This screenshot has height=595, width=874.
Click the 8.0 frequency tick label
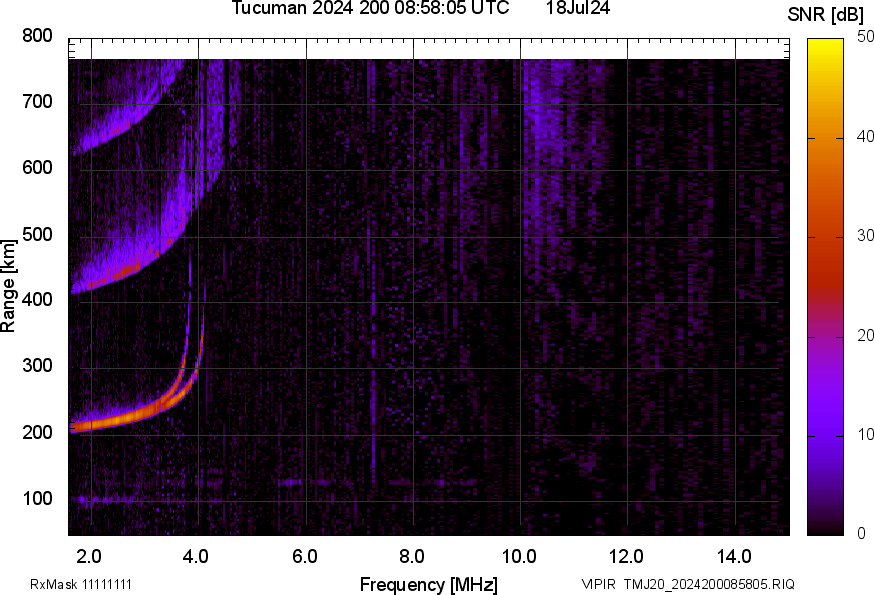tap(411, 557)
